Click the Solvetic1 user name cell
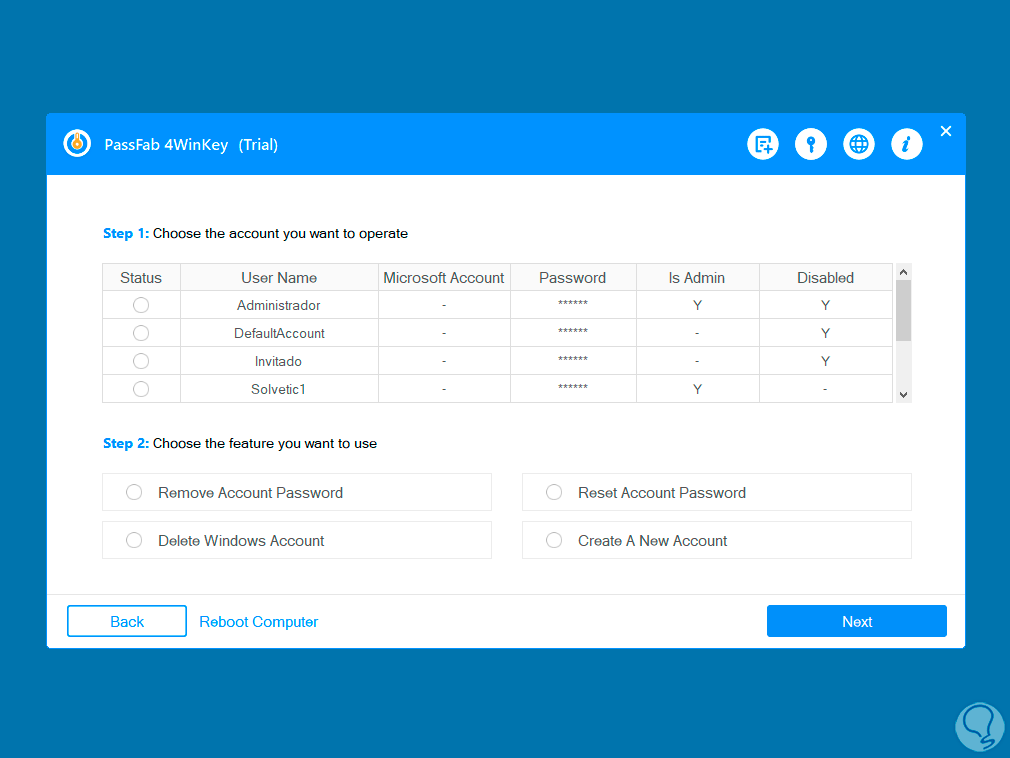 279,389
